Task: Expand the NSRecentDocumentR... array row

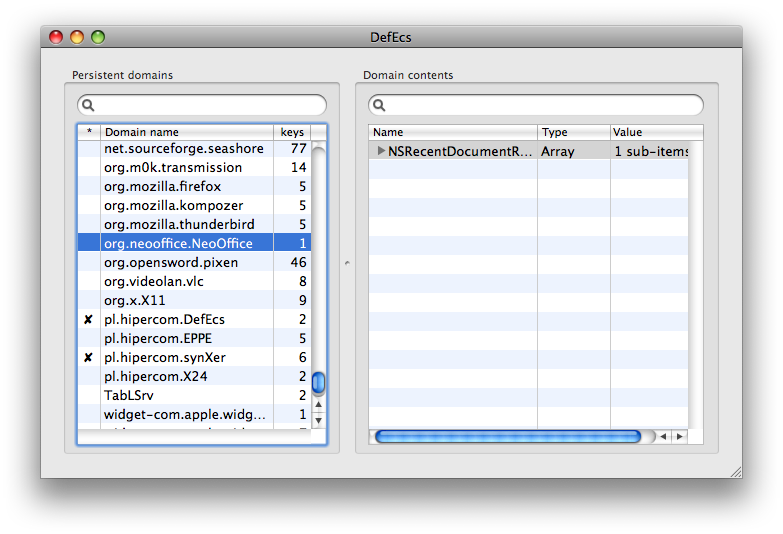Action: click(380, 151)
